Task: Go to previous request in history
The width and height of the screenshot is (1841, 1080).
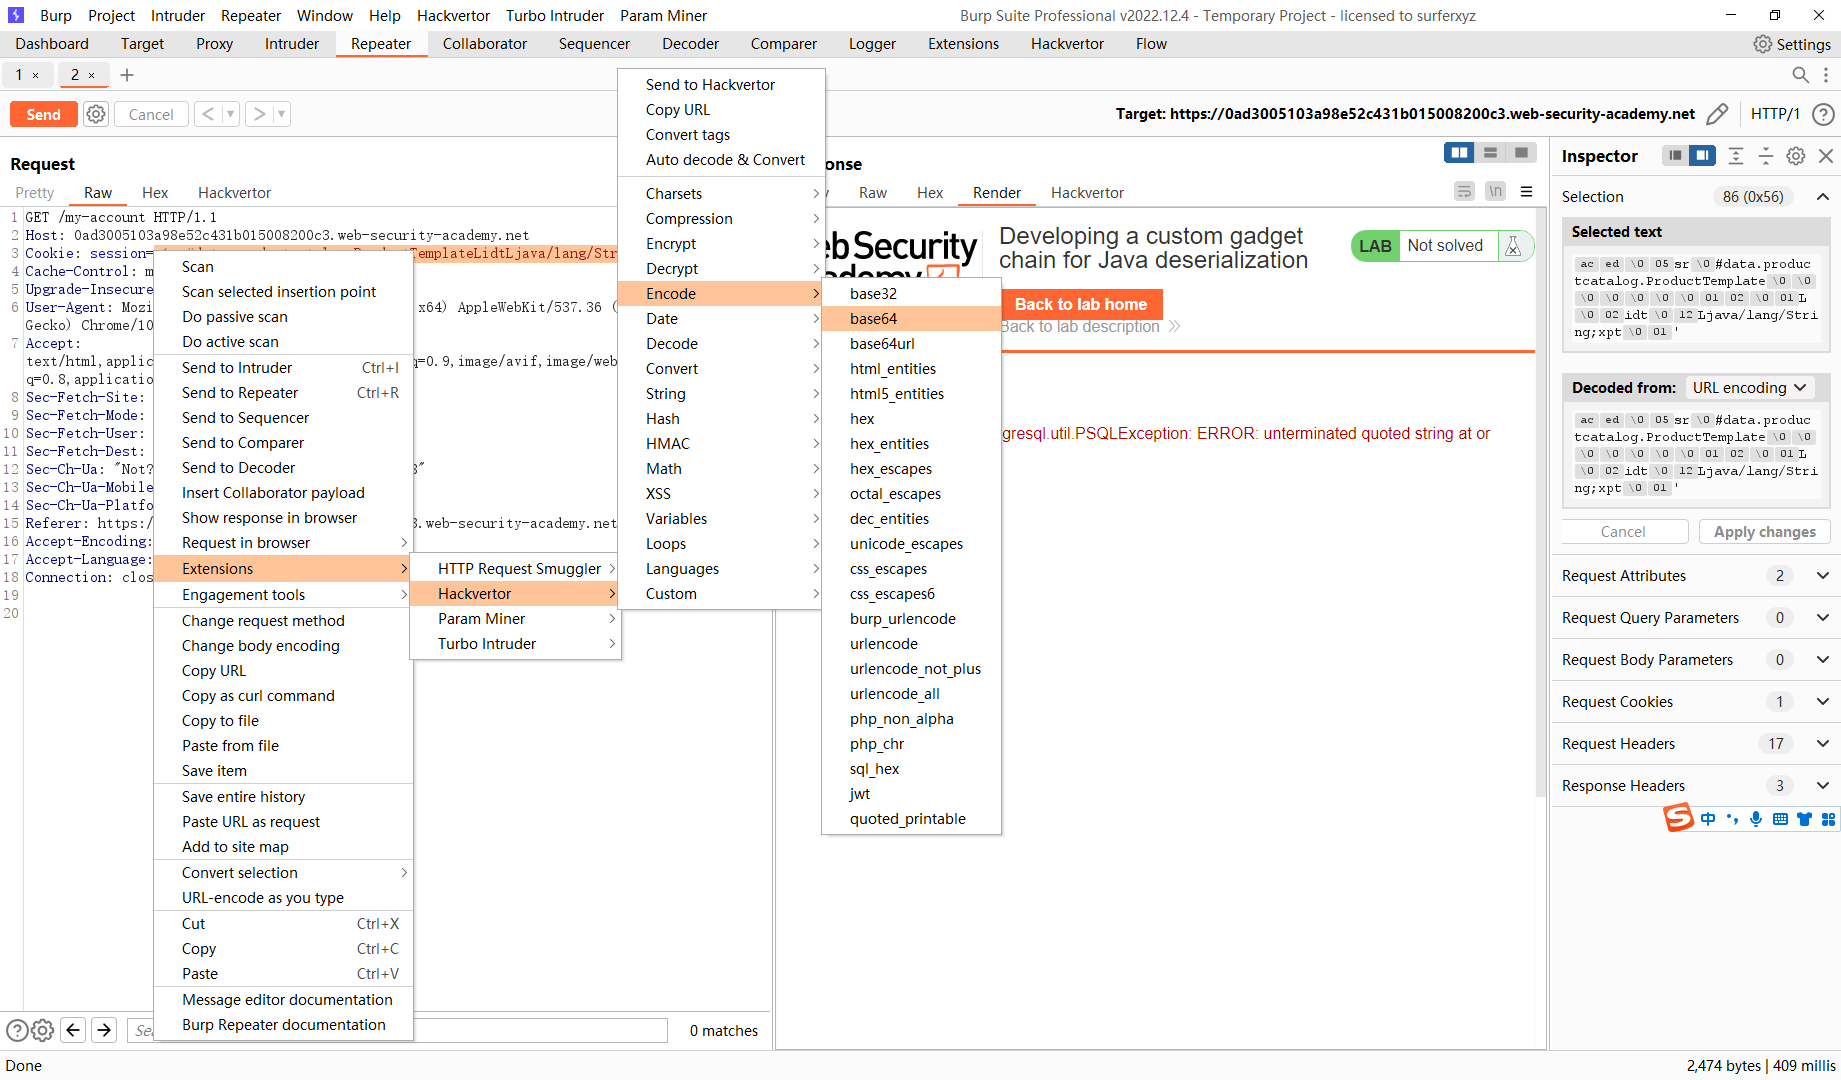Action: click(208, 114)
